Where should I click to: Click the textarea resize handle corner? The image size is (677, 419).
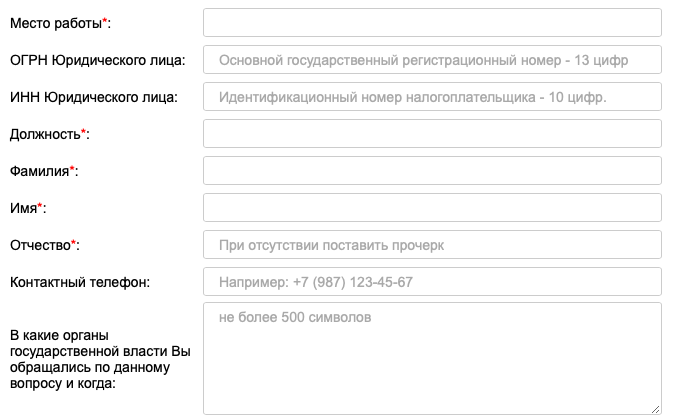tap(655, 409)
